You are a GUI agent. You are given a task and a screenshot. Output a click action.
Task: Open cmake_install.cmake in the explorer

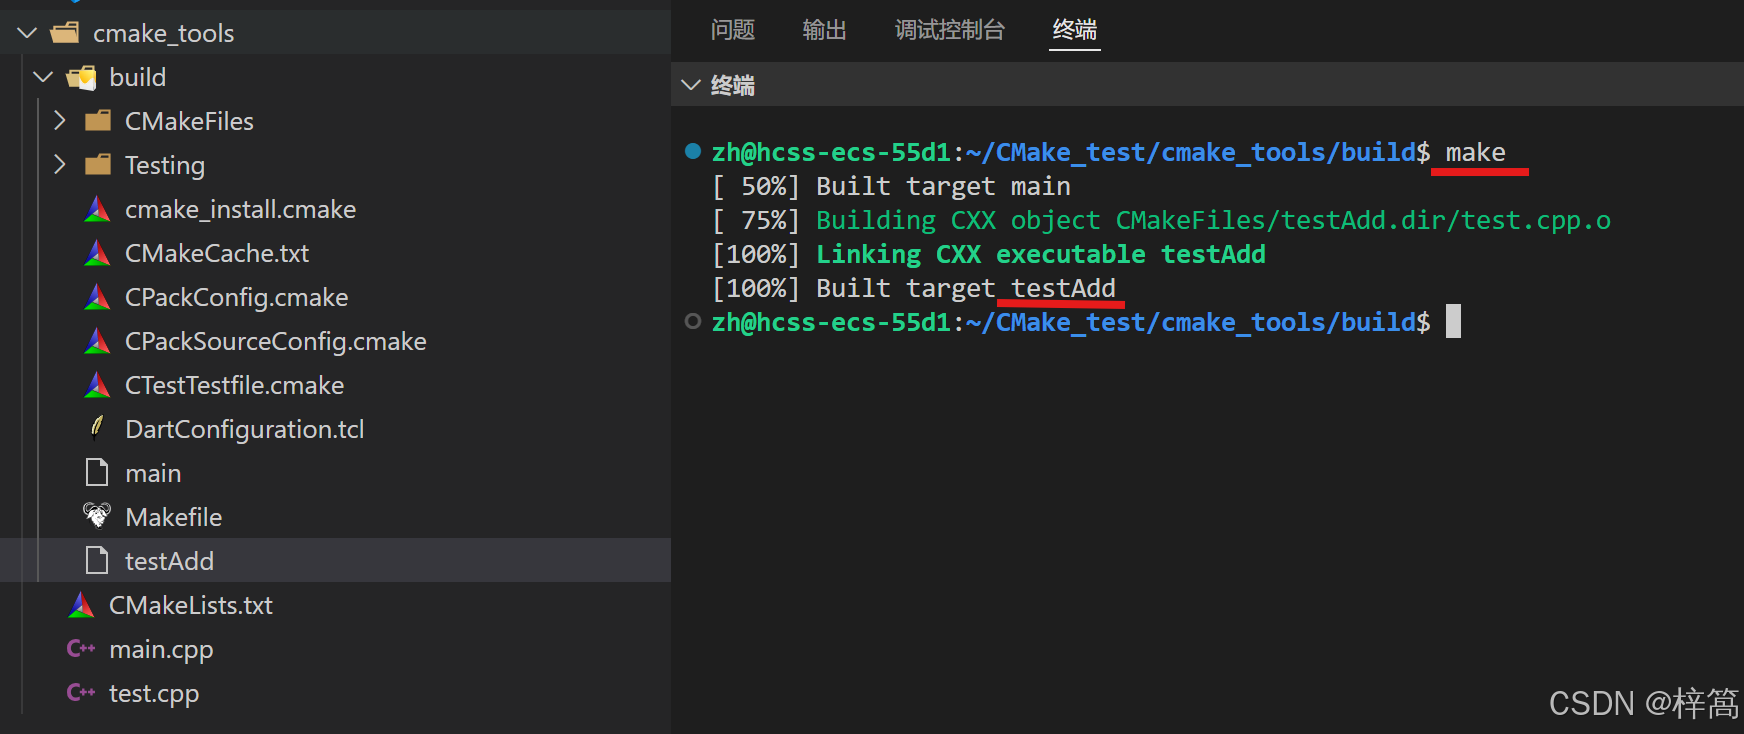pos(240,209)
